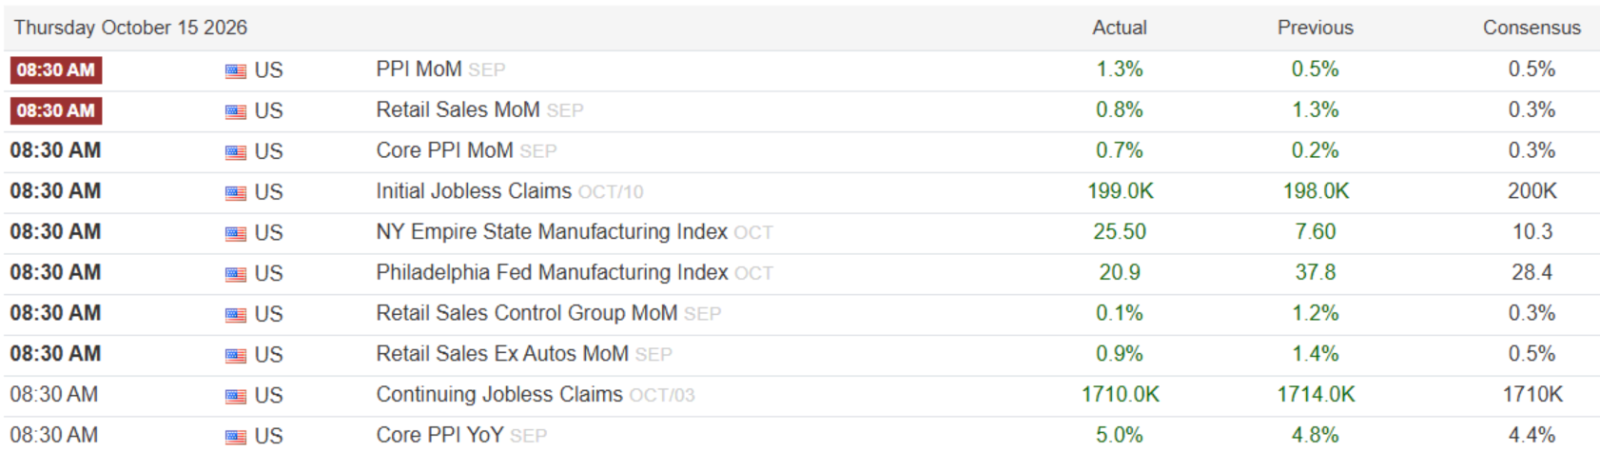1600x452 pixels.
Task: Select US flag in Initial Jobless Claims row
Action: pos(236,193)
